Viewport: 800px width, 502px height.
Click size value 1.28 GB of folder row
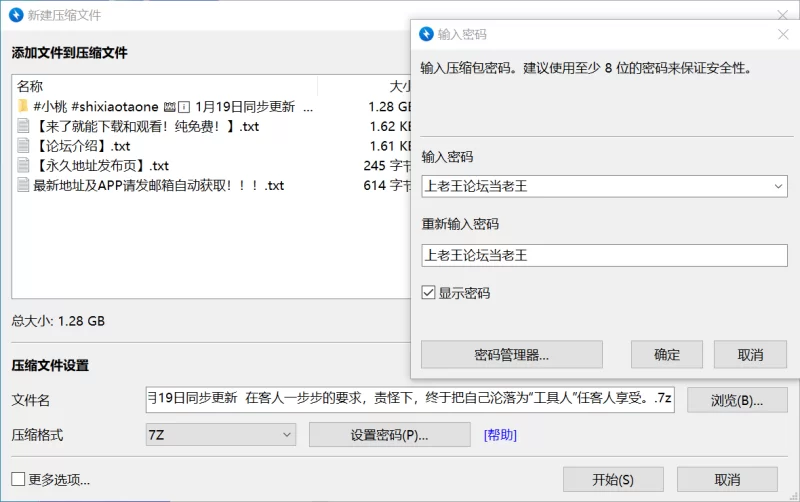pyautogui.click(x=390, y=106)
